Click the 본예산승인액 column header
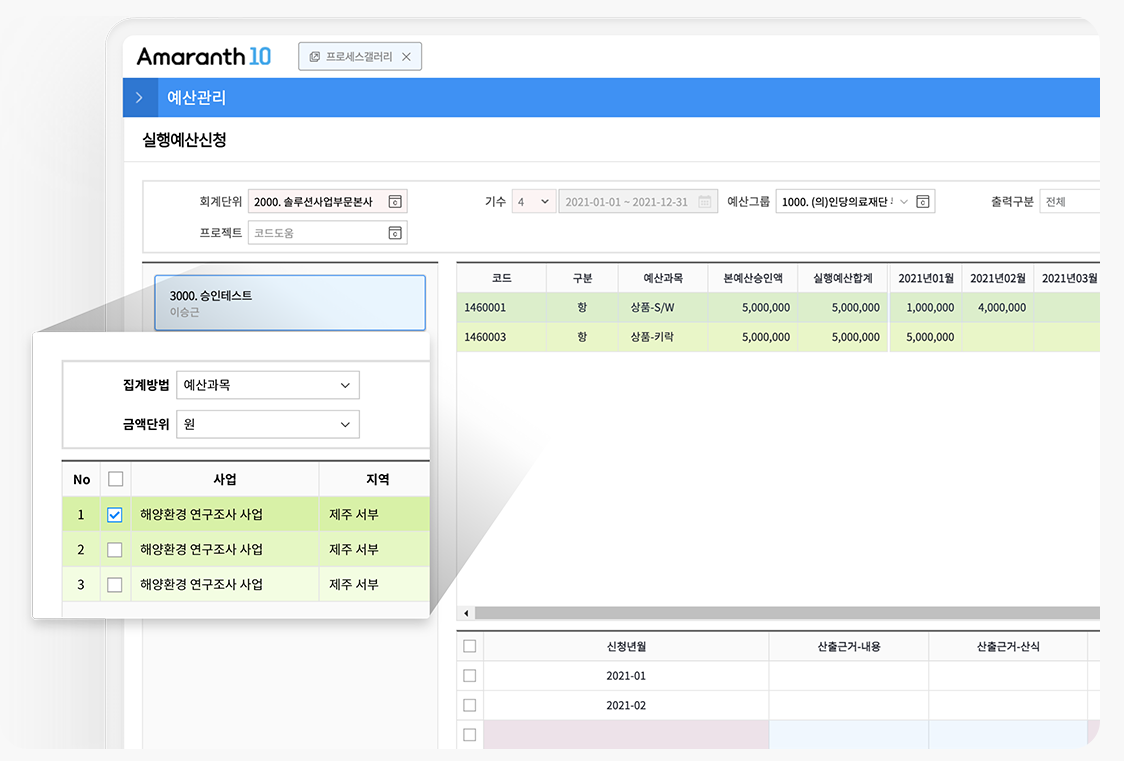This screenshot has height=761, width=1124. pyautogui.click(x=753, y=278)
